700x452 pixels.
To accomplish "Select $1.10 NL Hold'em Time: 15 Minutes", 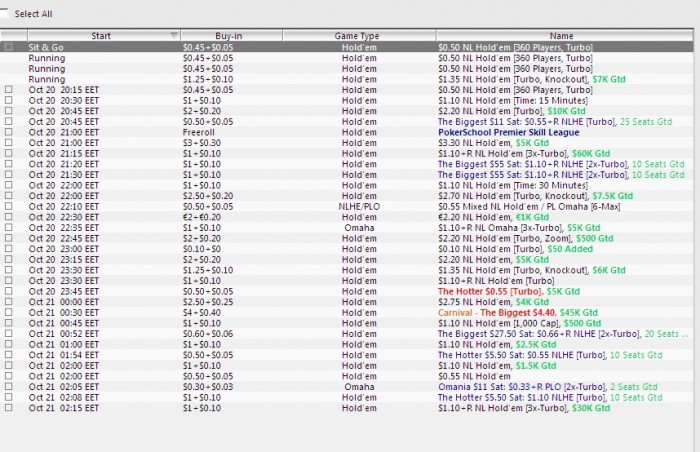I will point(513,100).
